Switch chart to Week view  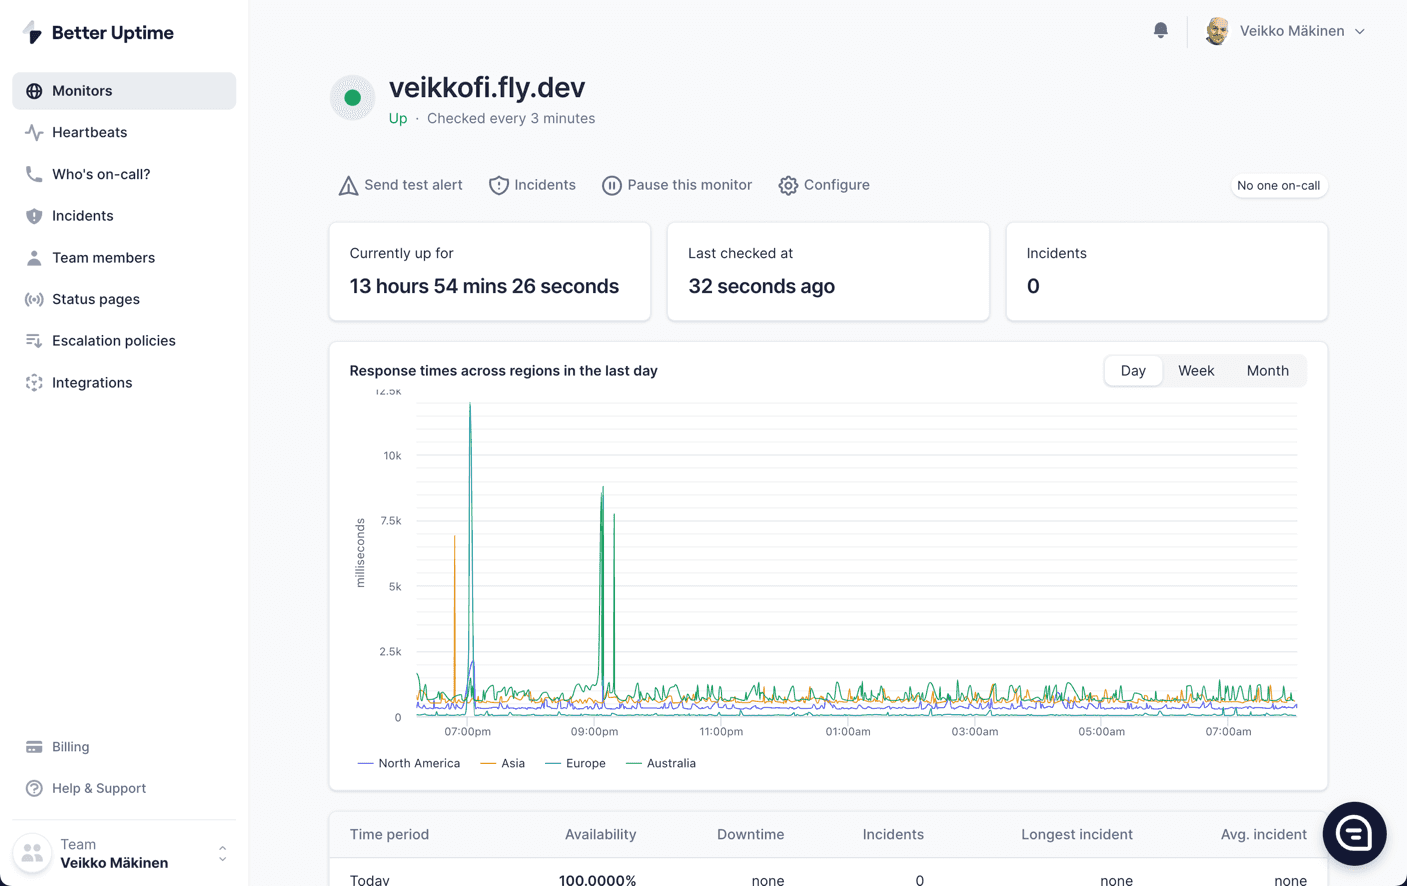coord(1196,371)
